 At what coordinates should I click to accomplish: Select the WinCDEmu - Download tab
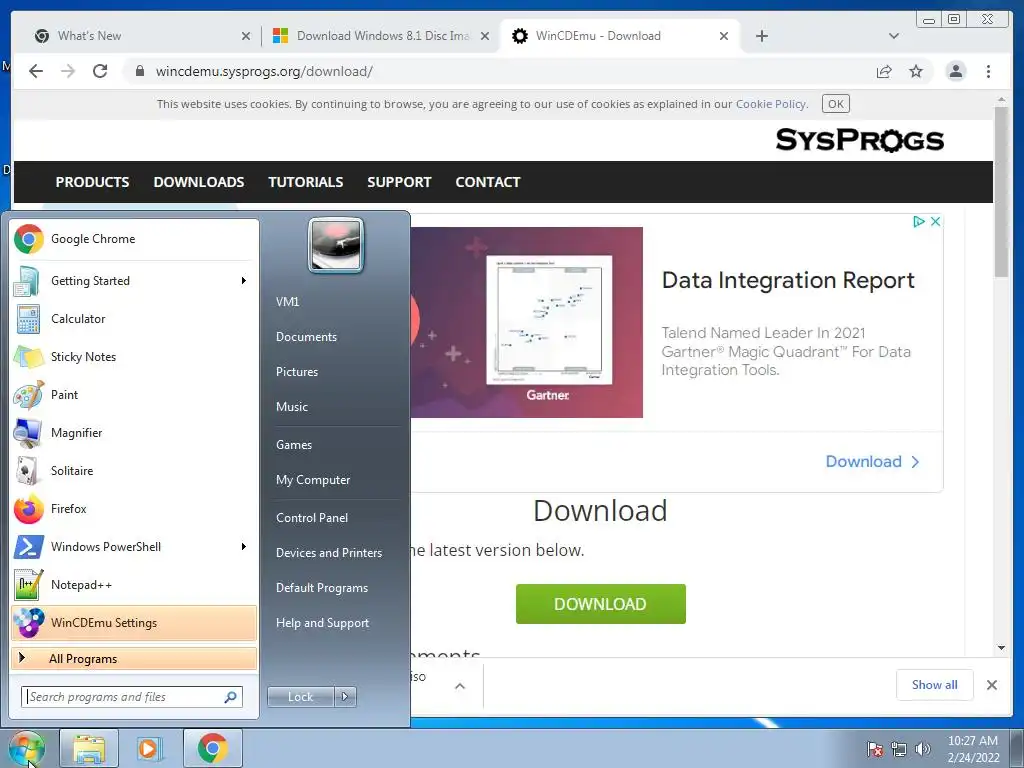[x=620, y=36]
